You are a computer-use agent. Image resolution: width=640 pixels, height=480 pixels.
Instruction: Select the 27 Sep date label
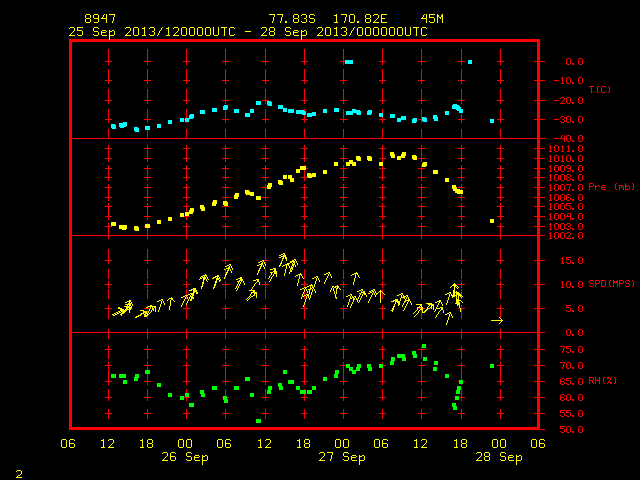tap(342, 457)
